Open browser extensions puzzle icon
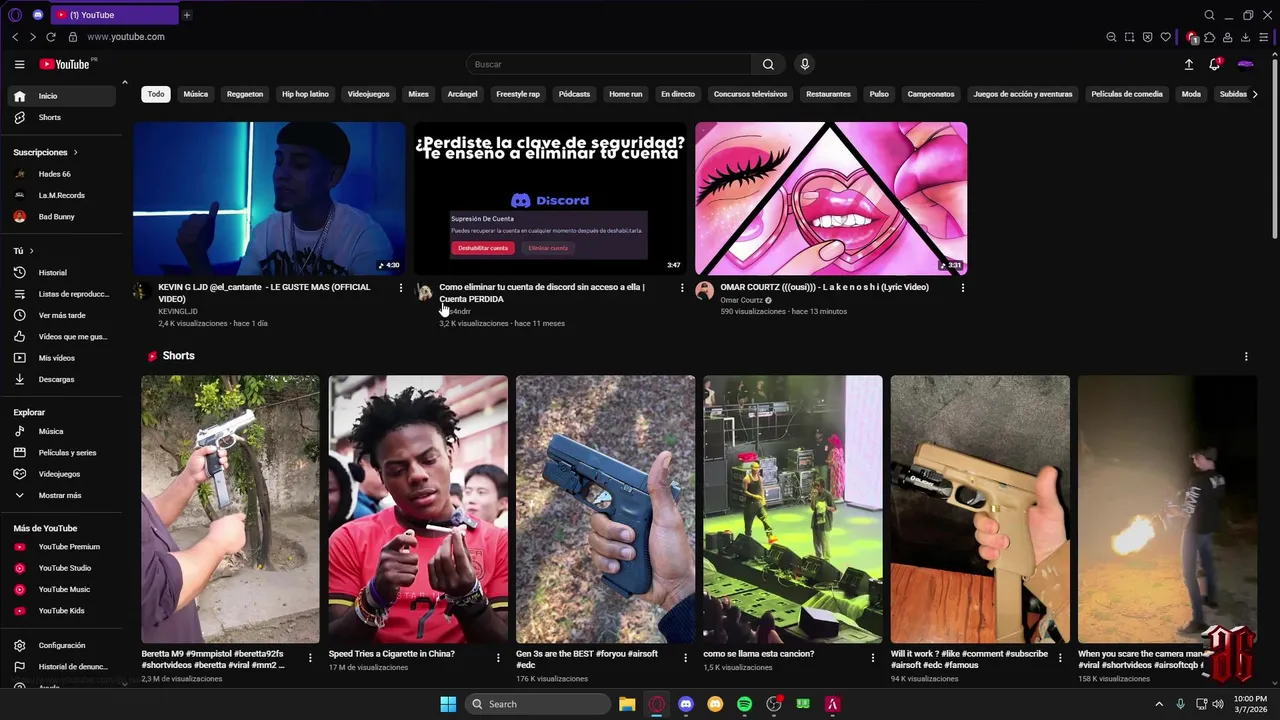 tap(1209, 37)
